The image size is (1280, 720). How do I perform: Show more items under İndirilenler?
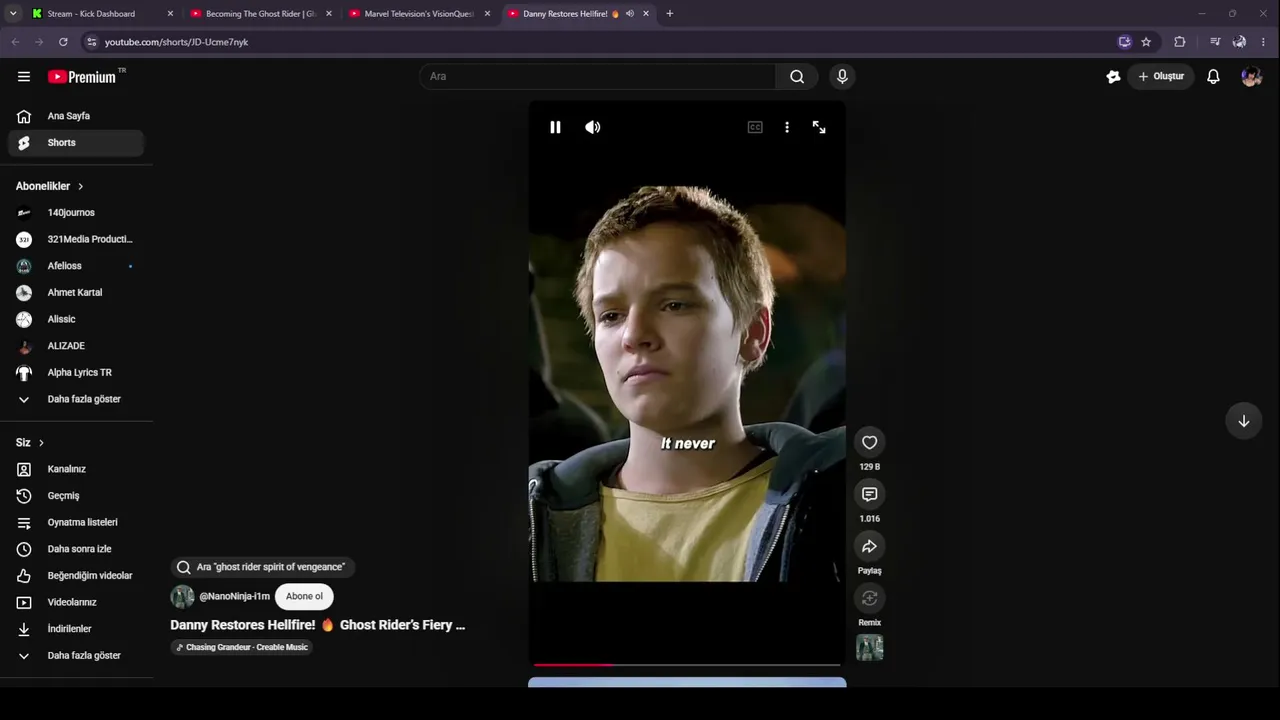[76, 656]
